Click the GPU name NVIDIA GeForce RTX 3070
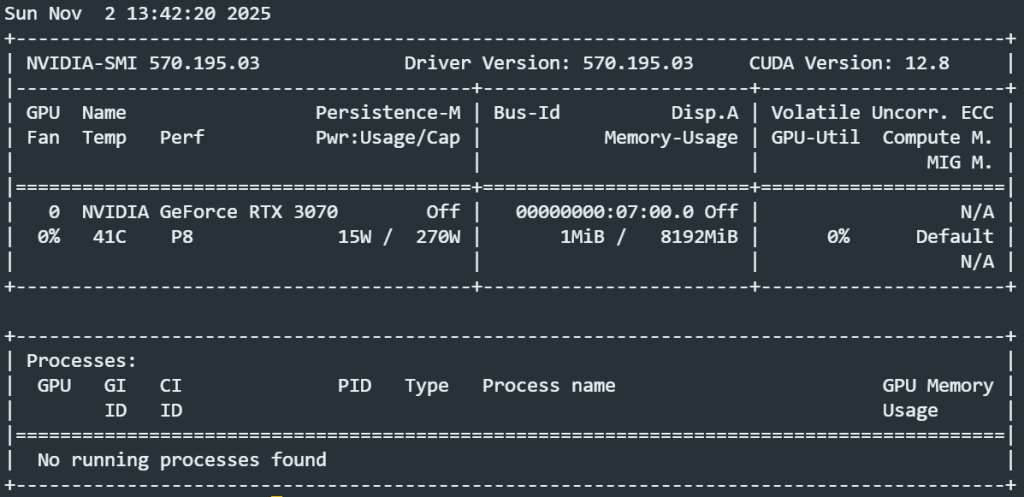 pos(210,212)
